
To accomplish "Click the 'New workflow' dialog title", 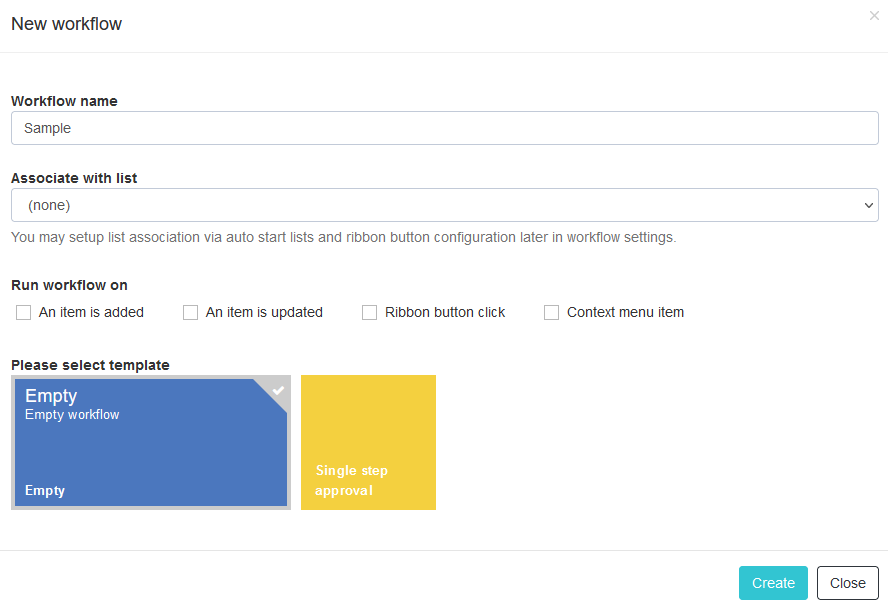I will pos(66,24).
